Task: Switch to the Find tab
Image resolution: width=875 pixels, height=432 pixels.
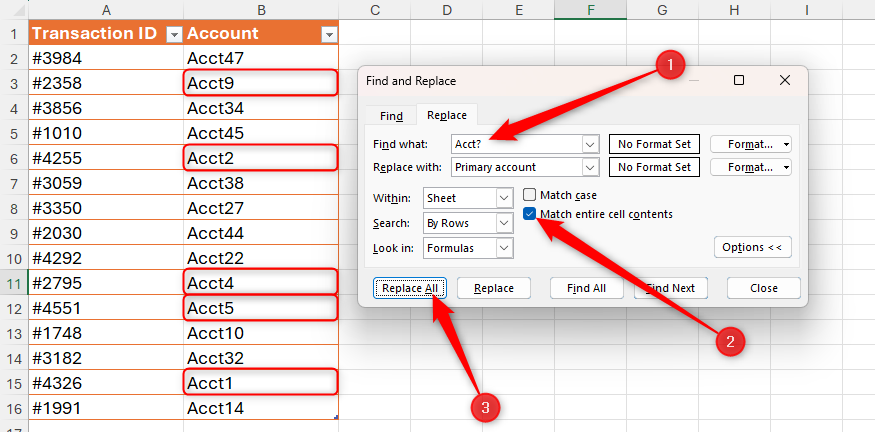Action: (391, 115)
